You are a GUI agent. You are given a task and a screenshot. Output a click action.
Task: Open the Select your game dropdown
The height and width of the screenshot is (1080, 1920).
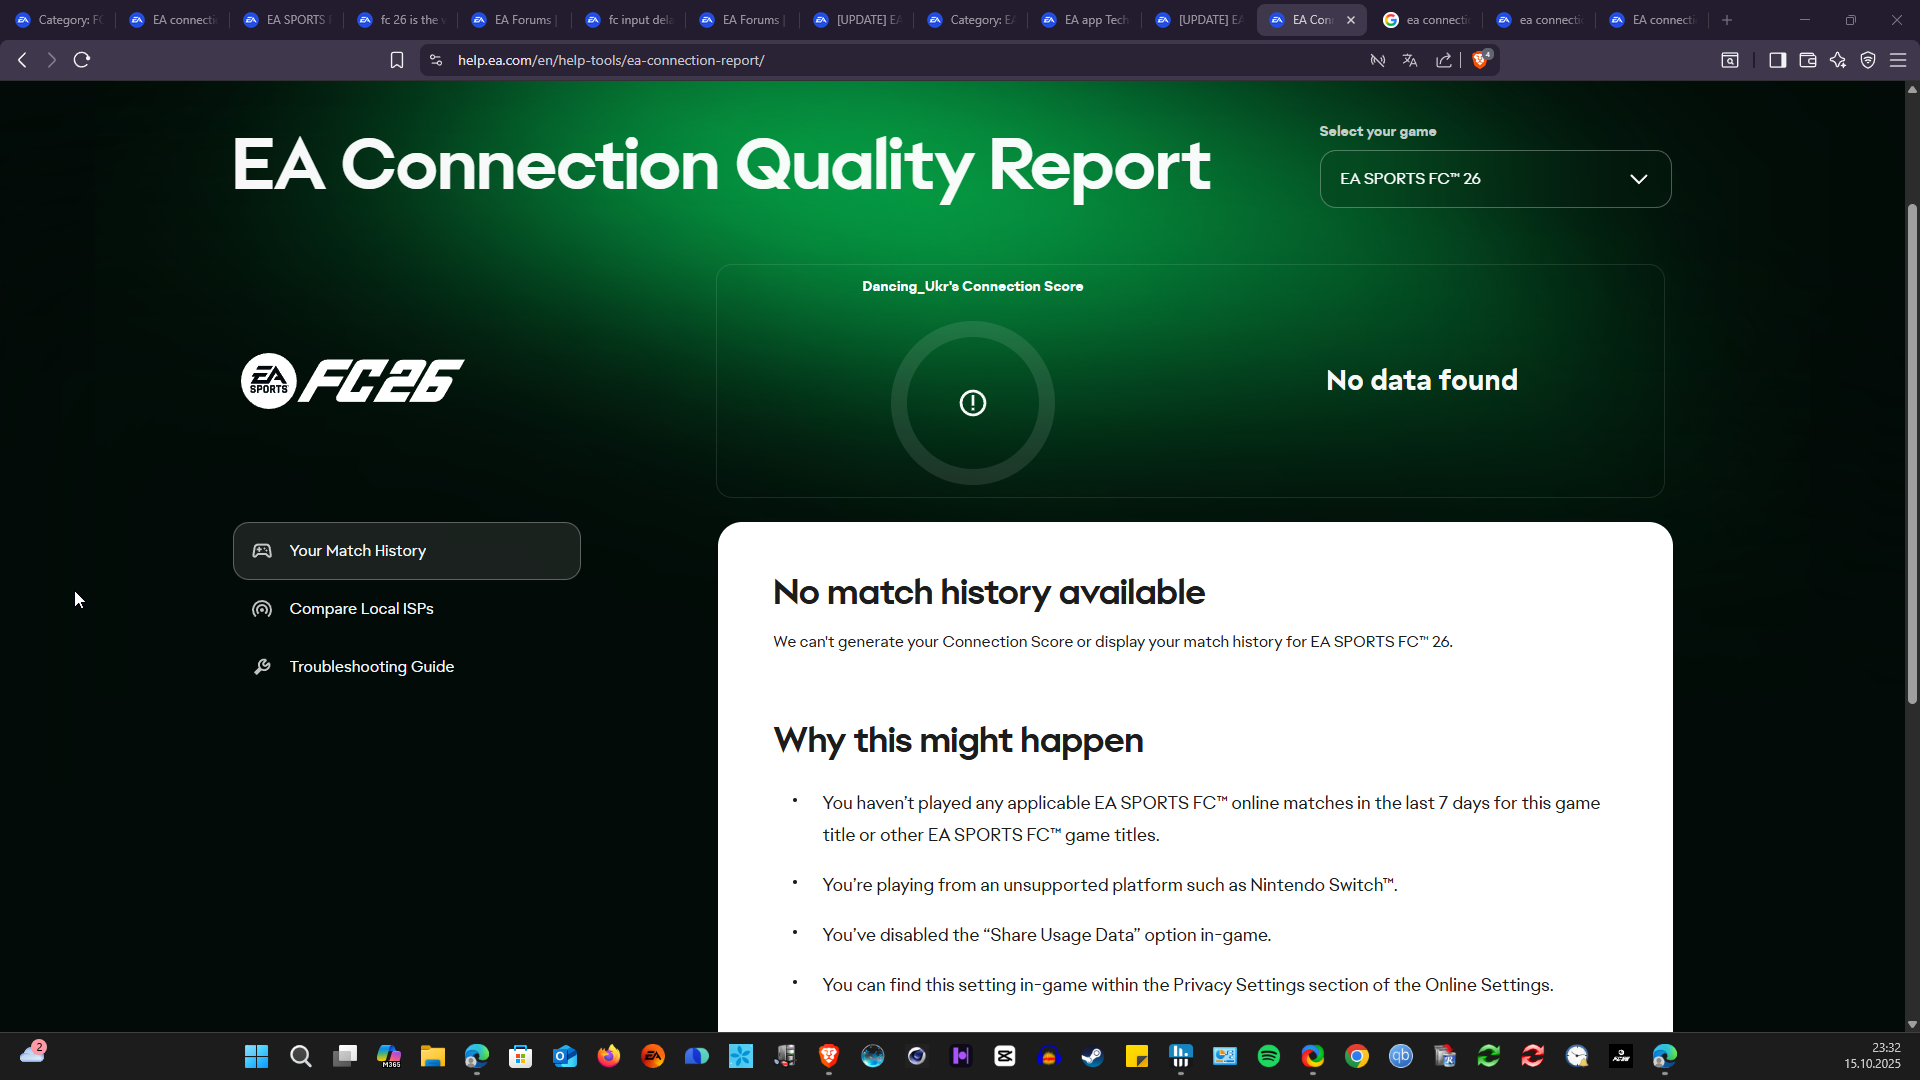(1495, 179)
